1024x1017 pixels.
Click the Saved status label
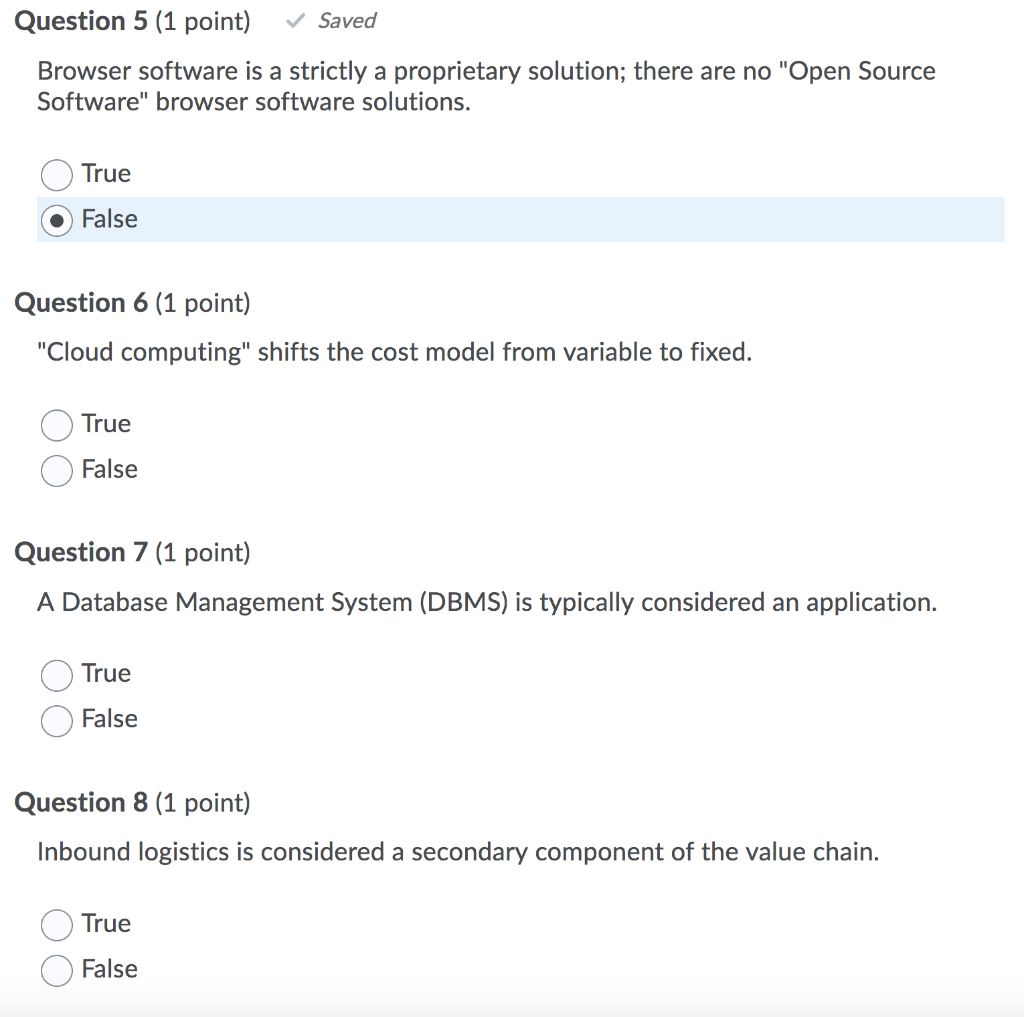coord(345,20)
